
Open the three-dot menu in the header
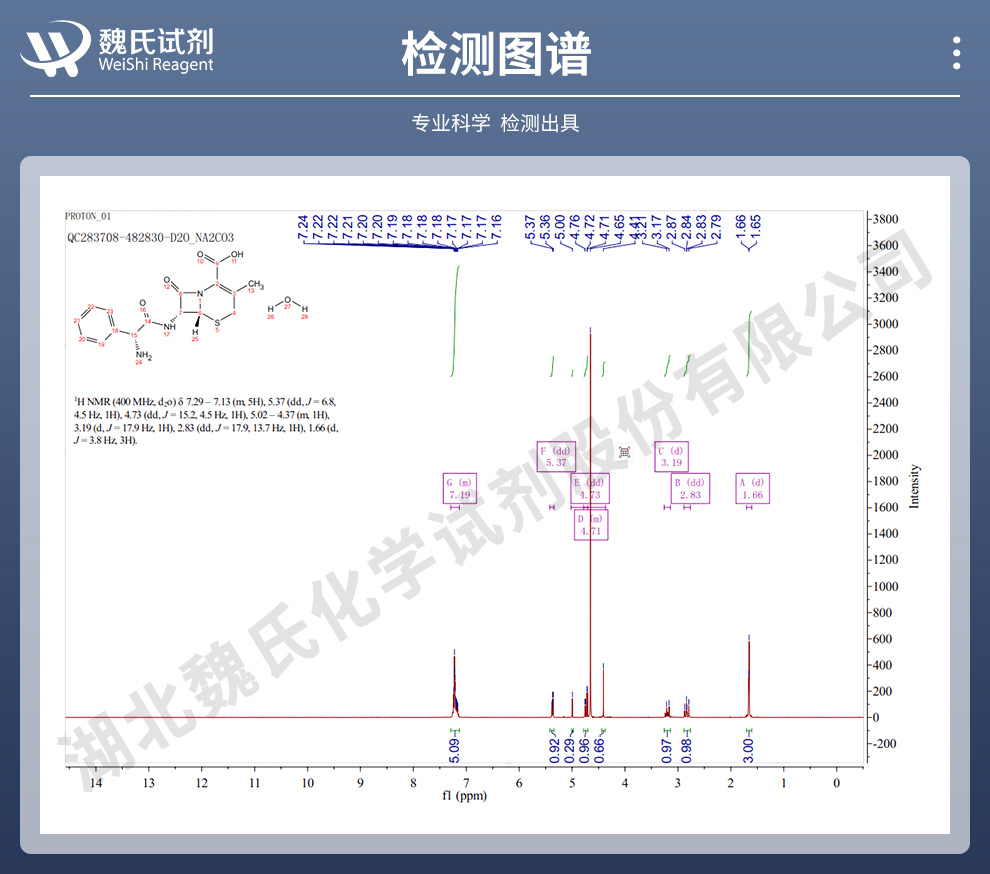[x=957, y=53]
